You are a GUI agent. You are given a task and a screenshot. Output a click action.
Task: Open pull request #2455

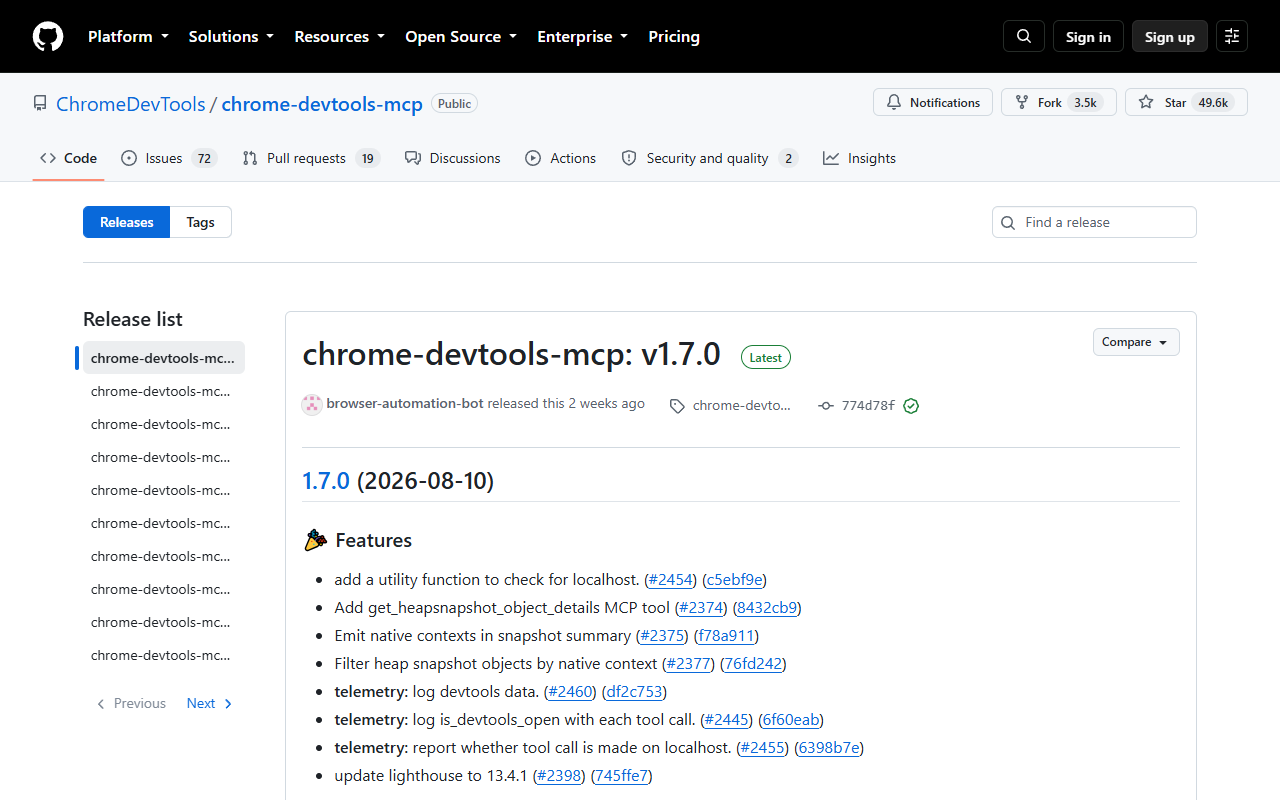pos(763,747)
